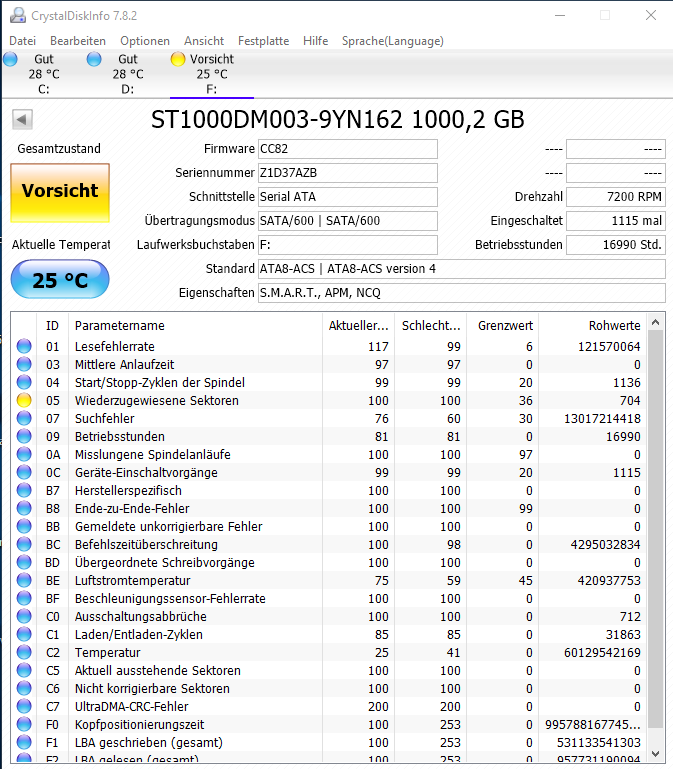673x769 pixels.
Task: Click status orb for Suchfehler row
Action: click(x=24, y=418)
